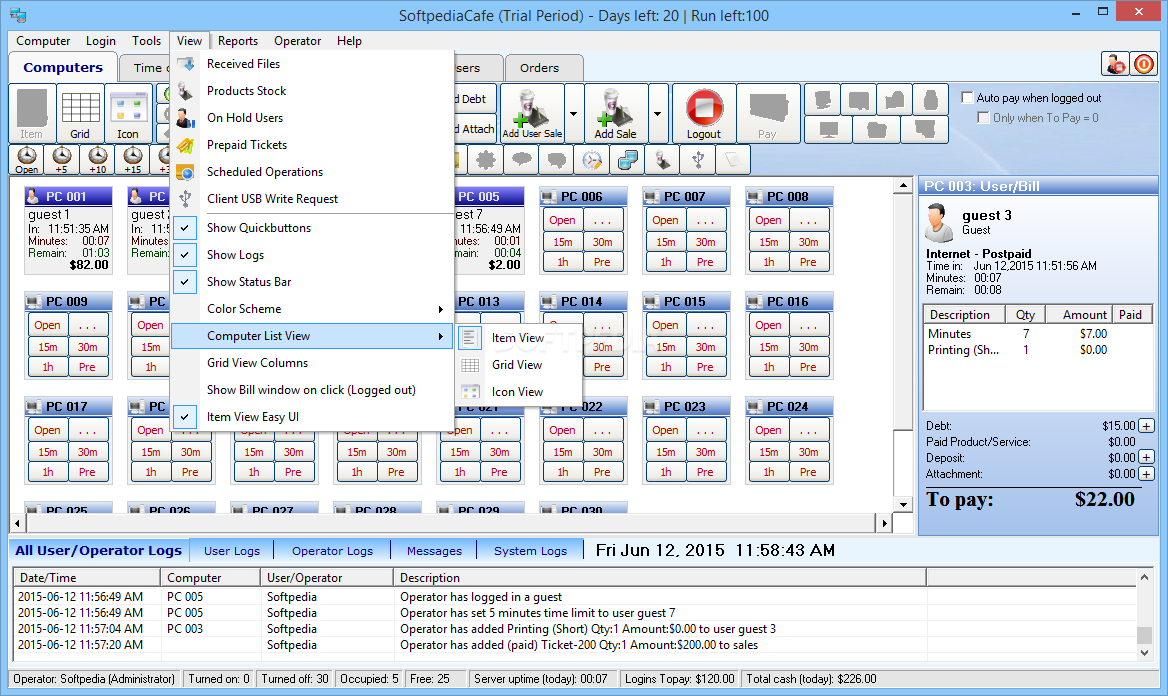1168x696 pixels.
Task: Open the scheduled clock toolbar icon
Action: pos(592,159)
